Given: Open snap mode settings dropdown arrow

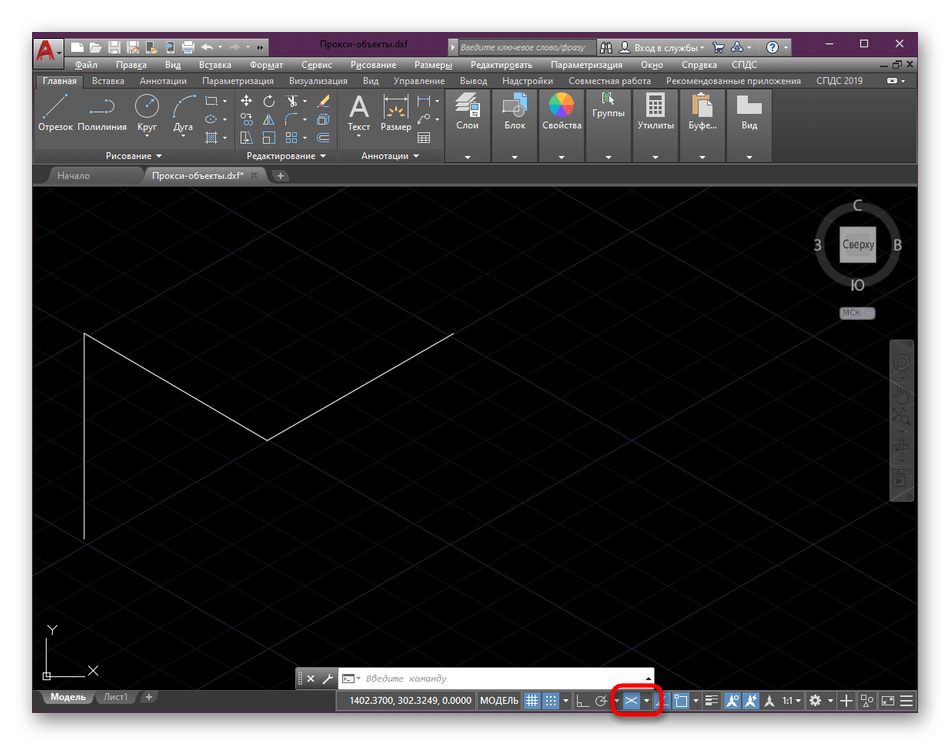Looking at the screenshot, I should (566, 701).
